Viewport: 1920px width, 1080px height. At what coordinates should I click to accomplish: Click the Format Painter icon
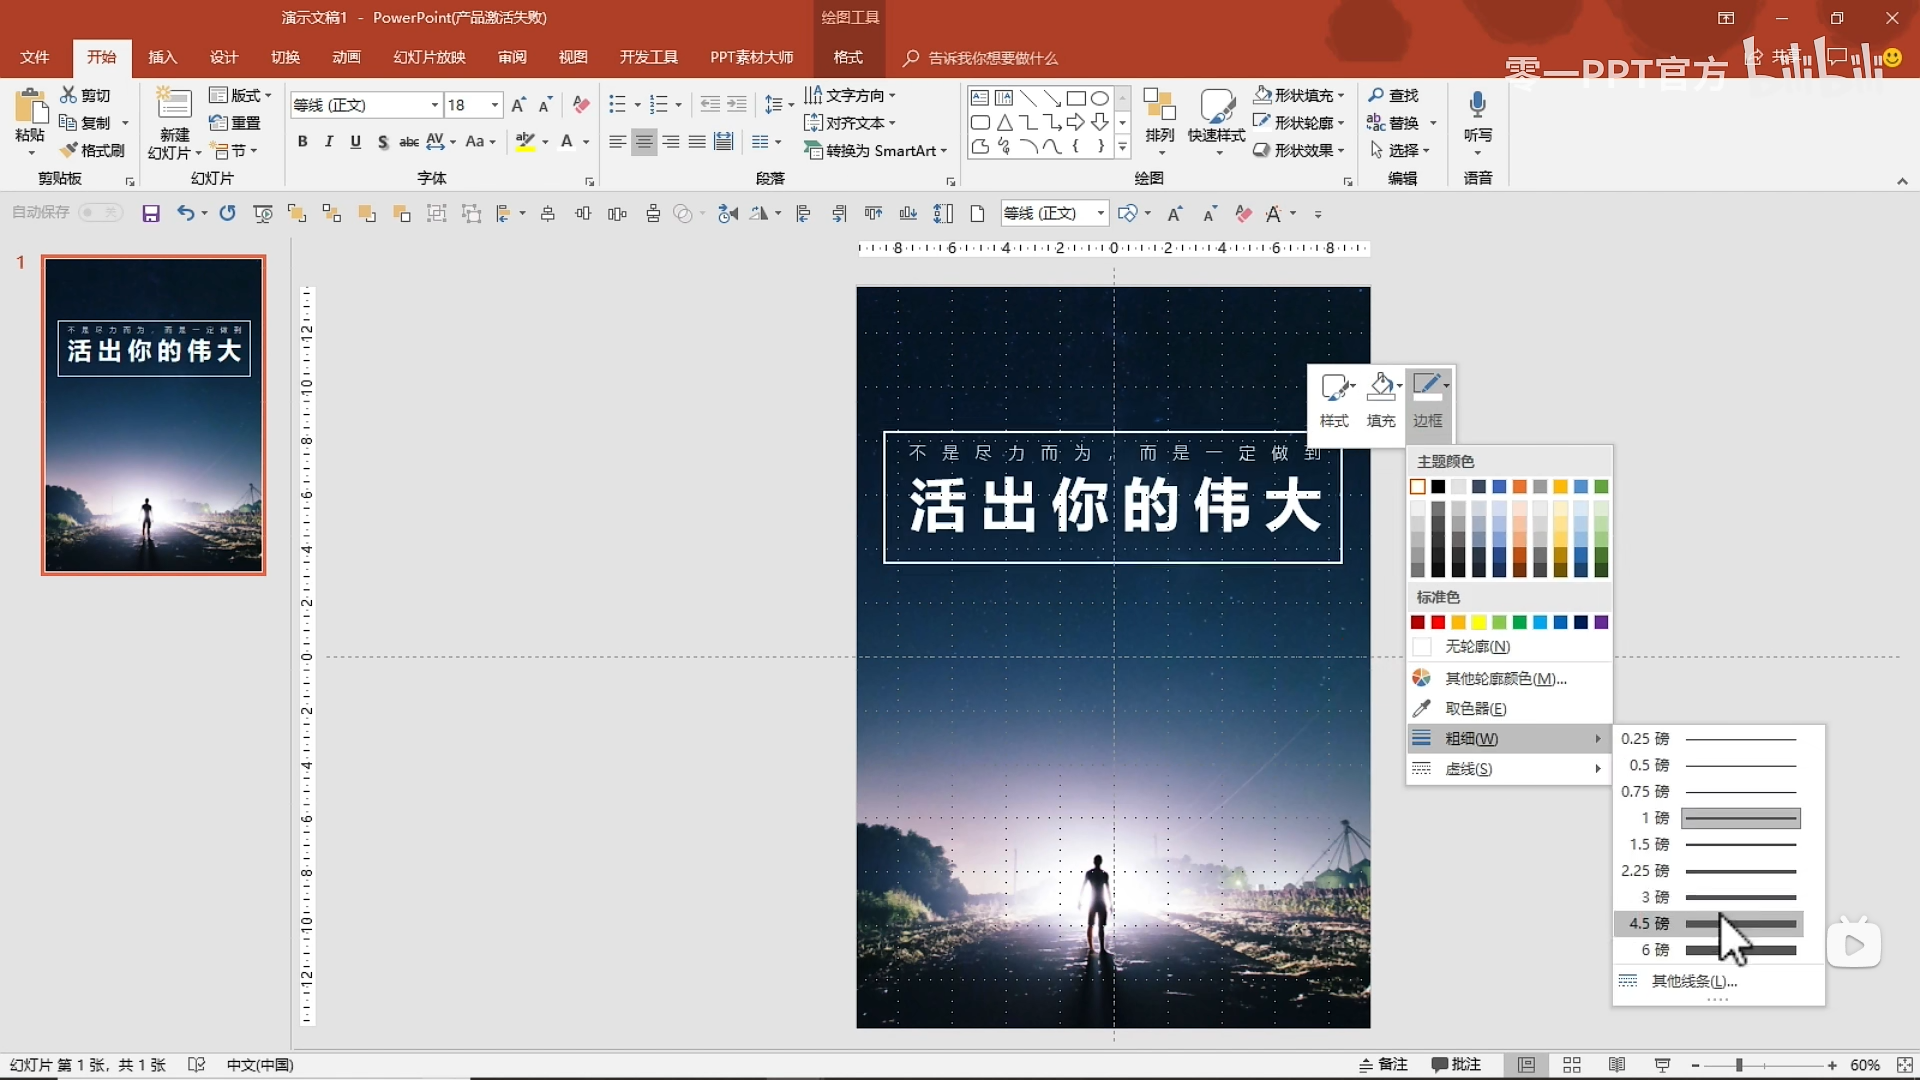pos(68,150)
